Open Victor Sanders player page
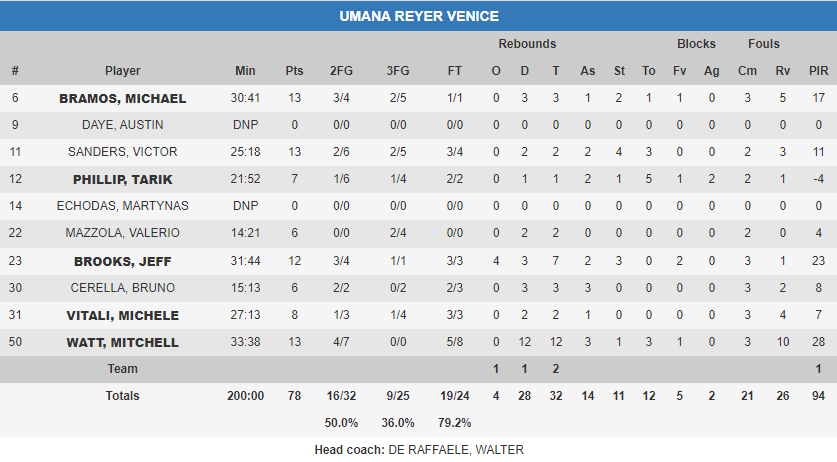 coord(123,152)
